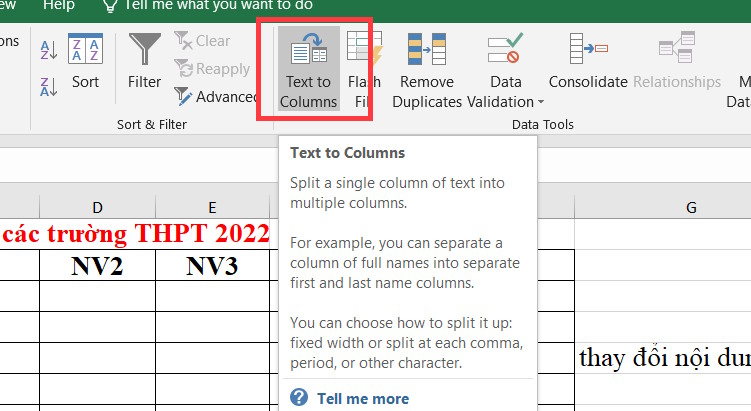Viewport: 751px width, 411px height.
Task: Sort ascending with A to Z icon
Action: point(49,49)
